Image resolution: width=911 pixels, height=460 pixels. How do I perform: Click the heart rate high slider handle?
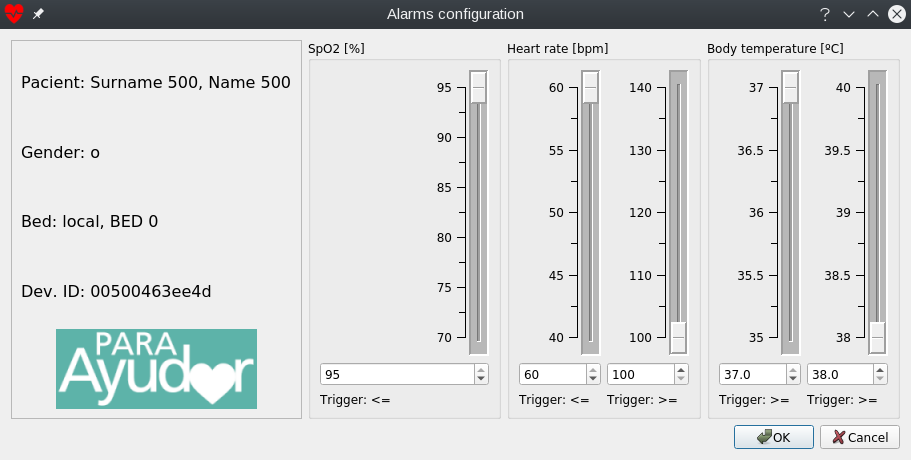(678, 337)
